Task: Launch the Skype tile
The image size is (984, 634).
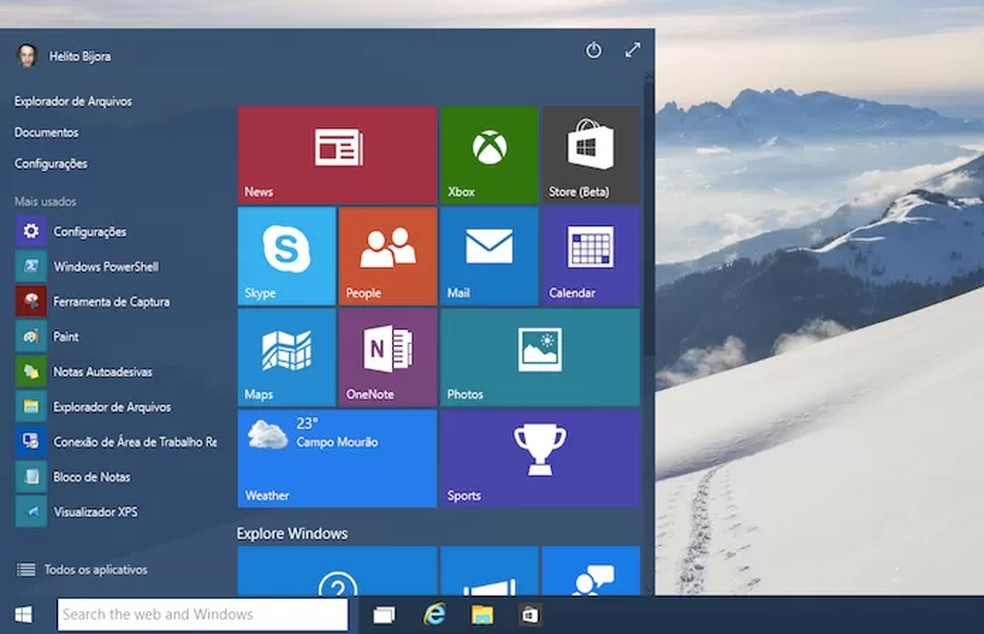Action: (285, 255)
